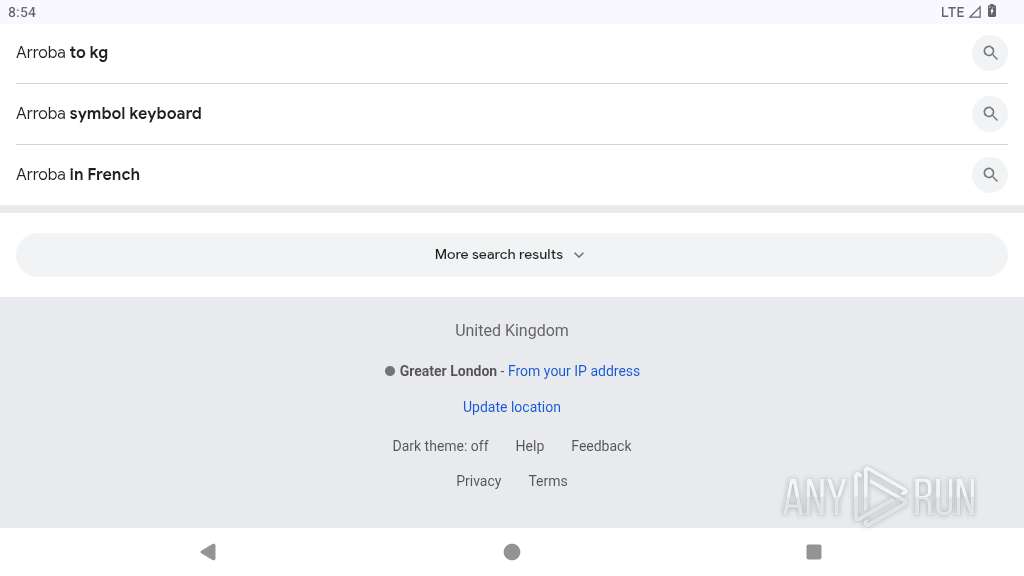Tap the Android recent apps square button
The height and width of the screenshot is (576, 1024).
coord(814,552)
